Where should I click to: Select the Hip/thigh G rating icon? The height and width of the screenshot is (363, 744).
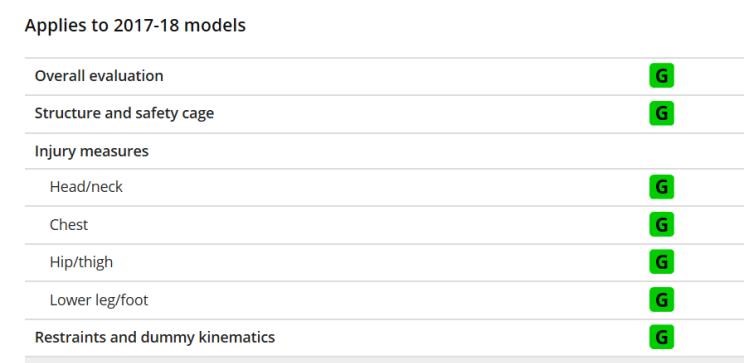point(661,262)
